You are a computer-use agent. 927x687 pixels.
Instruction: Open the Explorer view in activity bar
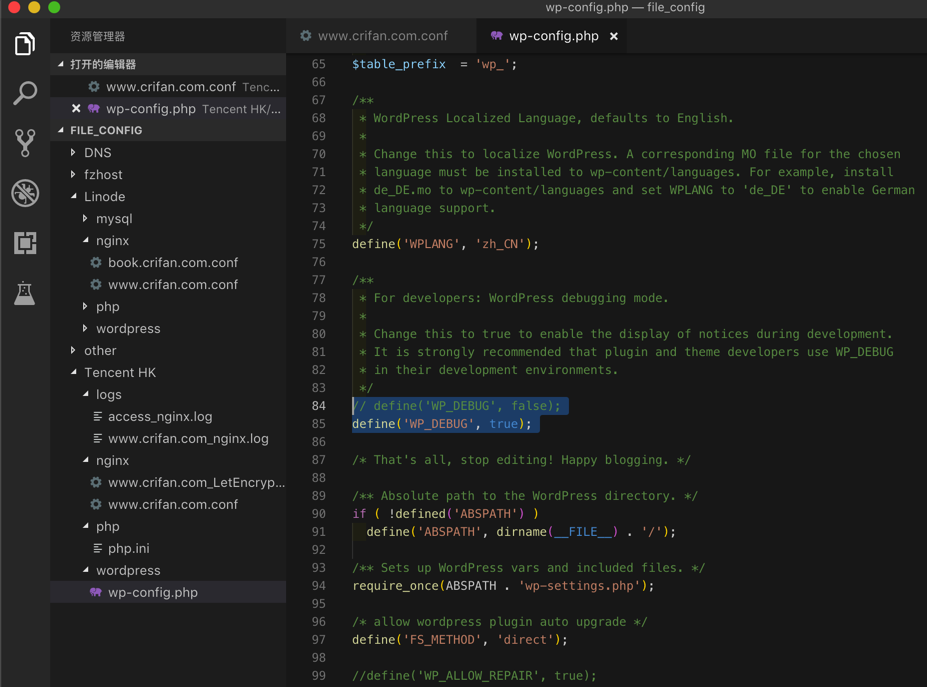pyautogui.click(x=25, y=44)
